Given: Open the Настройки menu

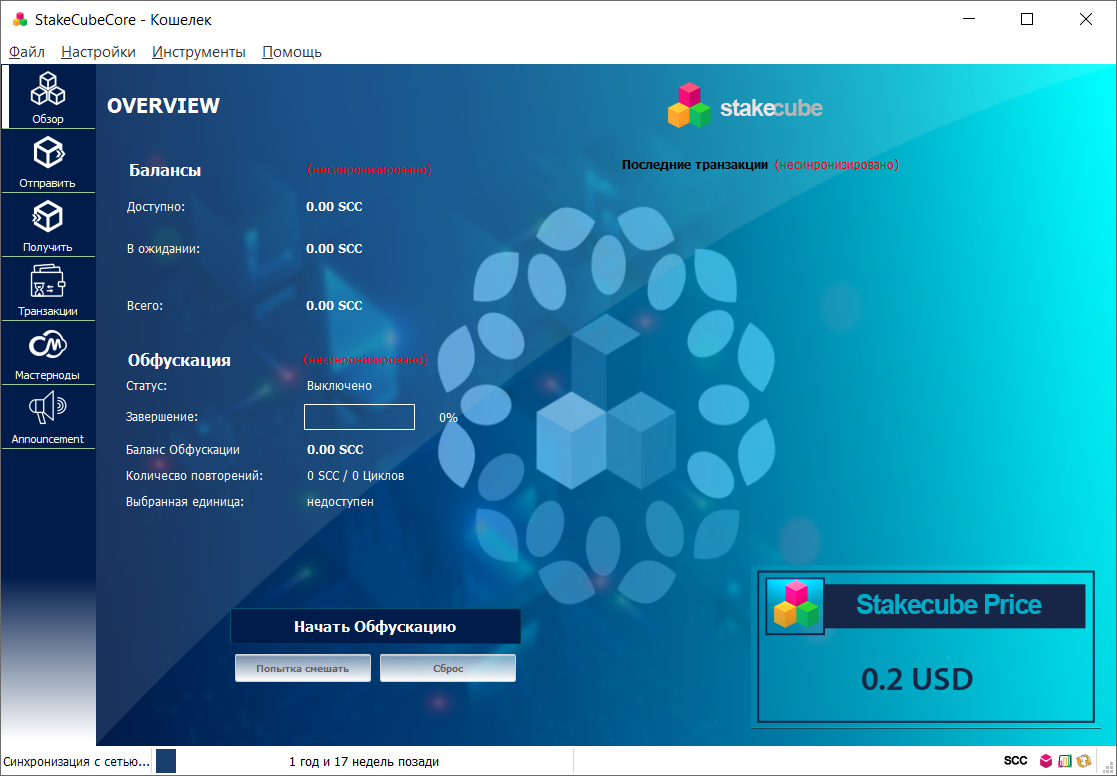Looking at the screenshot, I should click(x=98, y=52).
